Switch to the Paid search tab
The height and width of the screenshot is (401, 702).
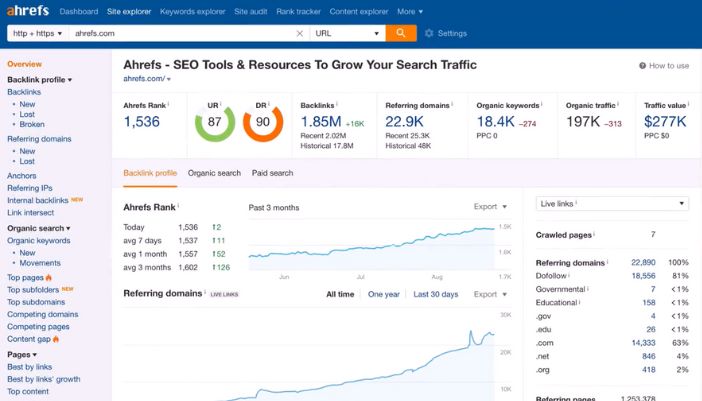click(x=272, y=173)
